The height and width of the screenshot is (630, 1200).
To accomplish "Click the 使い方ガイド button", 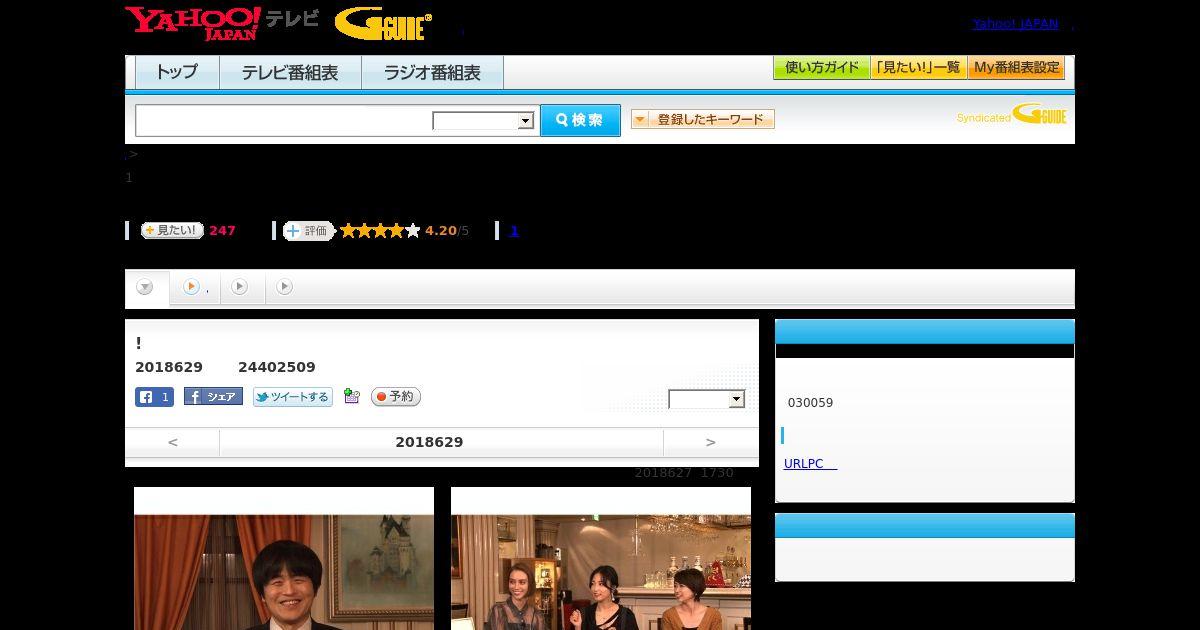I will click(822, 68).
